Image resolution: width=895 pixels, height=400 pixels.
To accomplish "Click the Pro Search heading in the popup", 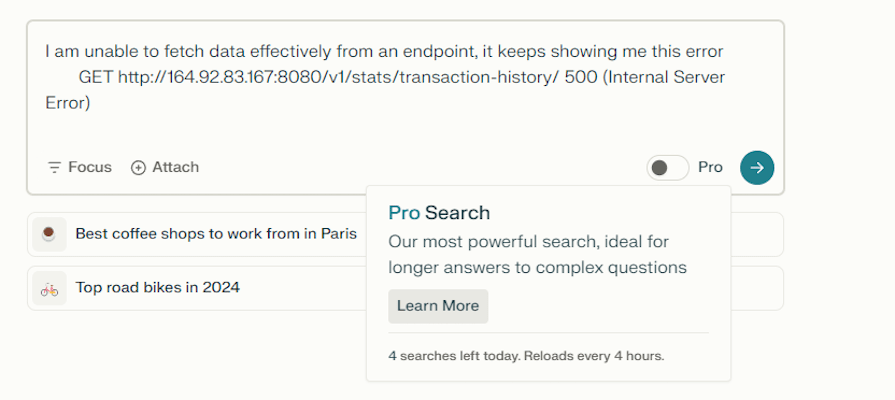I will click(439, 213).
